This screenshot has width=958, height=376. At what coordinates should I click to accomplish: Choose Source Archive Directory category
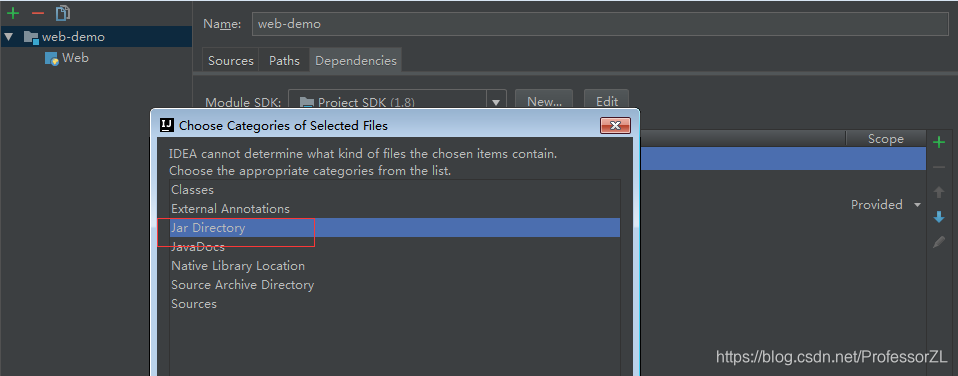coord(395,285)
